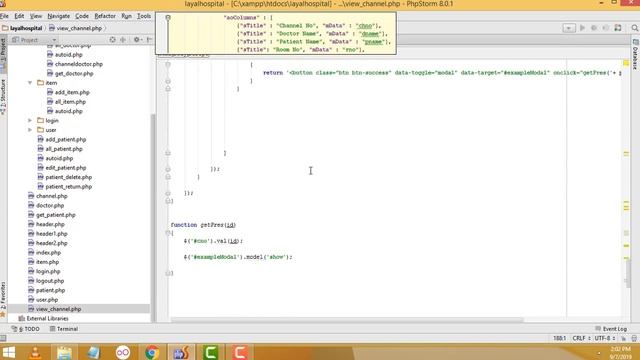Open Chrome from taskbar
This screenshot has height=360, width=640.
(x=152, y=352)
